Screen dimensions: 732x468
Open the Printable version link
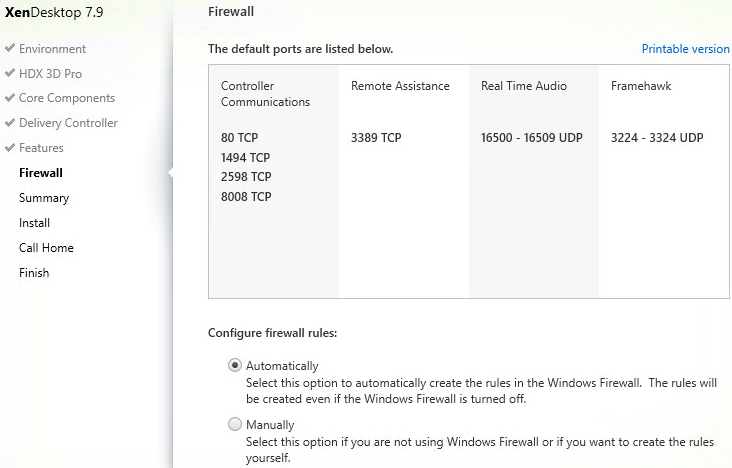point(685,49)
